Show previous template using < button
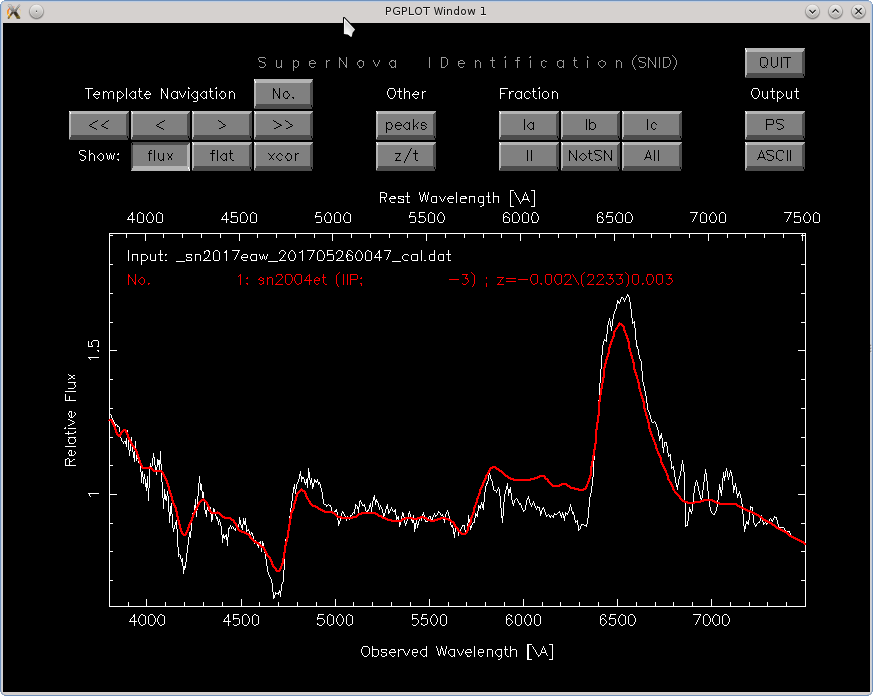The height and width of the screenshot is (696, 873). (x=160, y=125)
